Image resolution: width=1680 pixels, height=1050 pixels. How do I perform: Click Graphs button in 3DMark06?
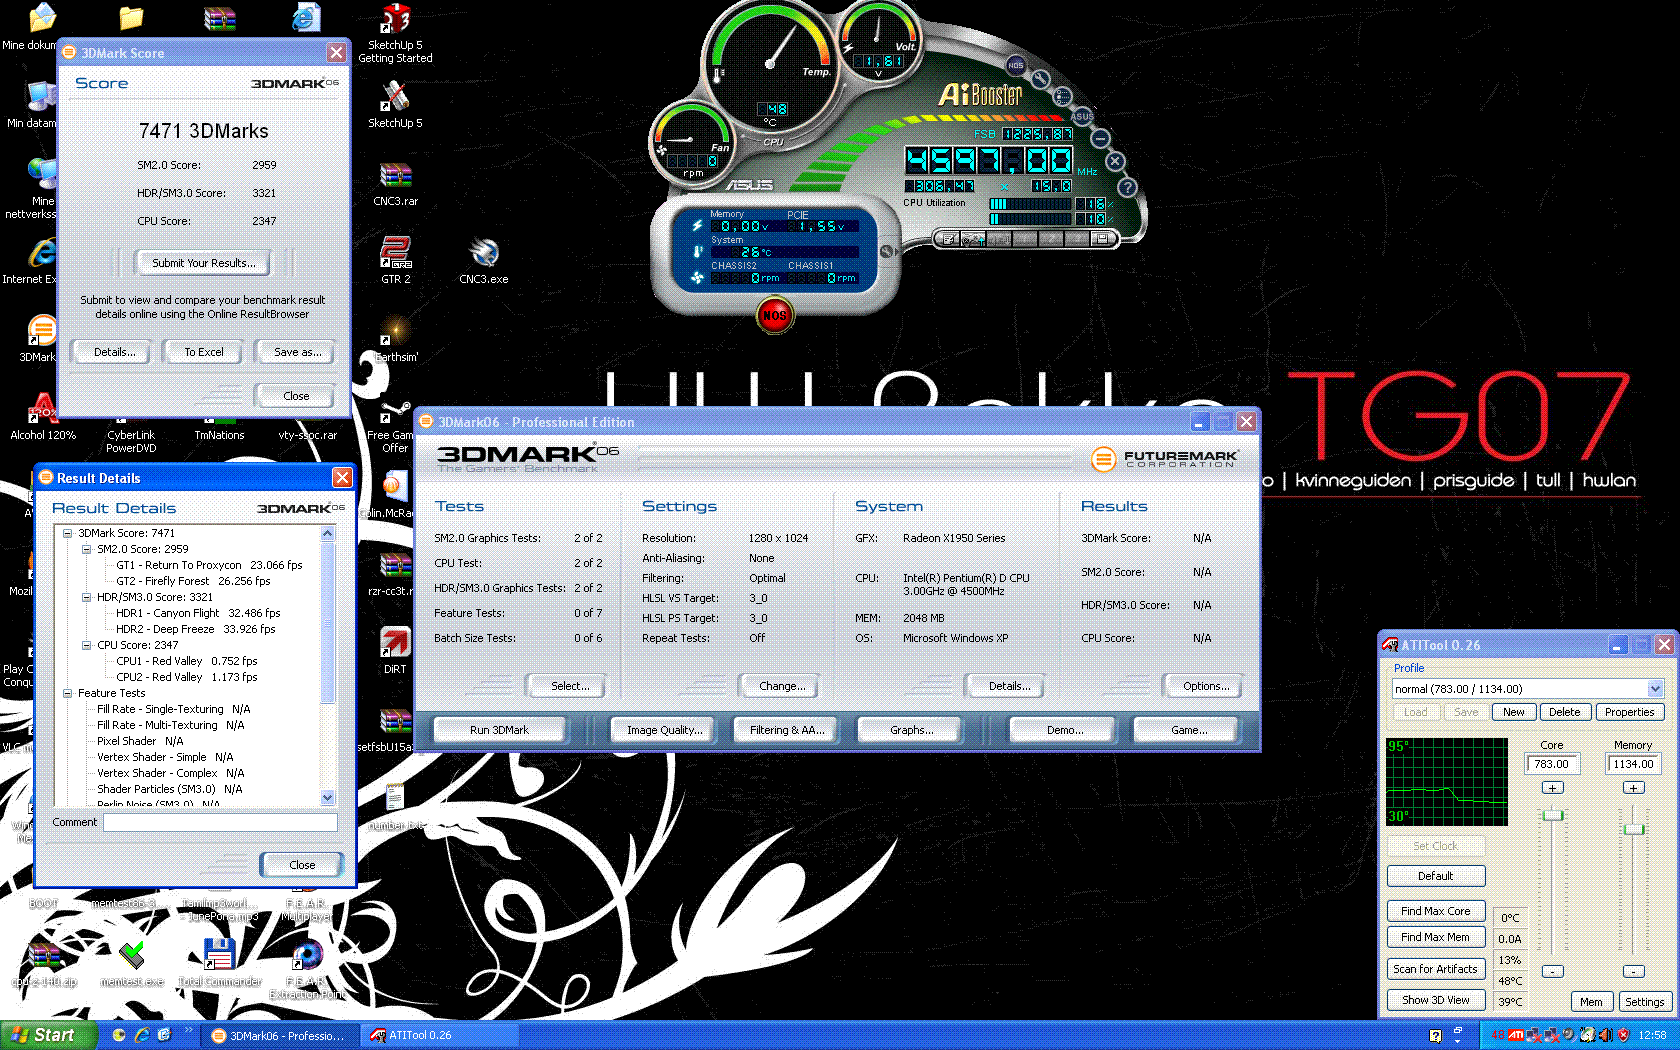point(911,730)
